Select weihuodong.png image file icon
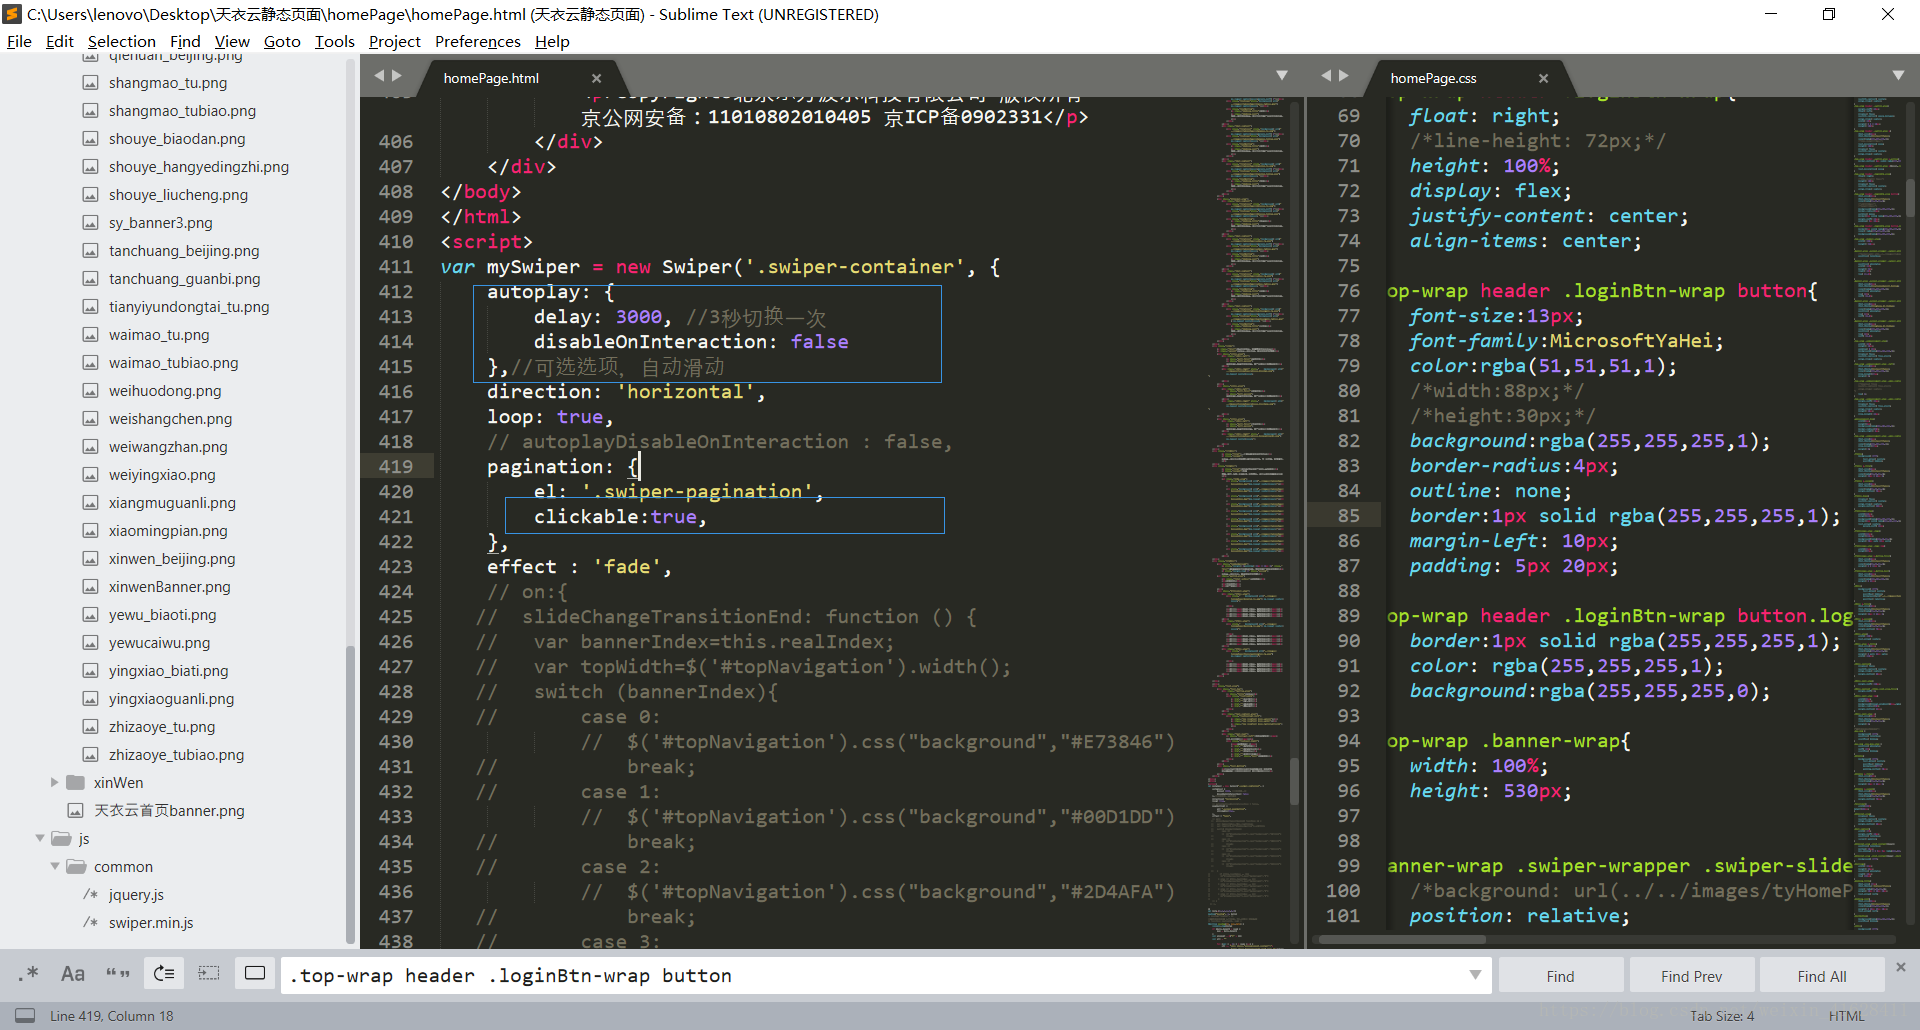 (x=90, y=391)
